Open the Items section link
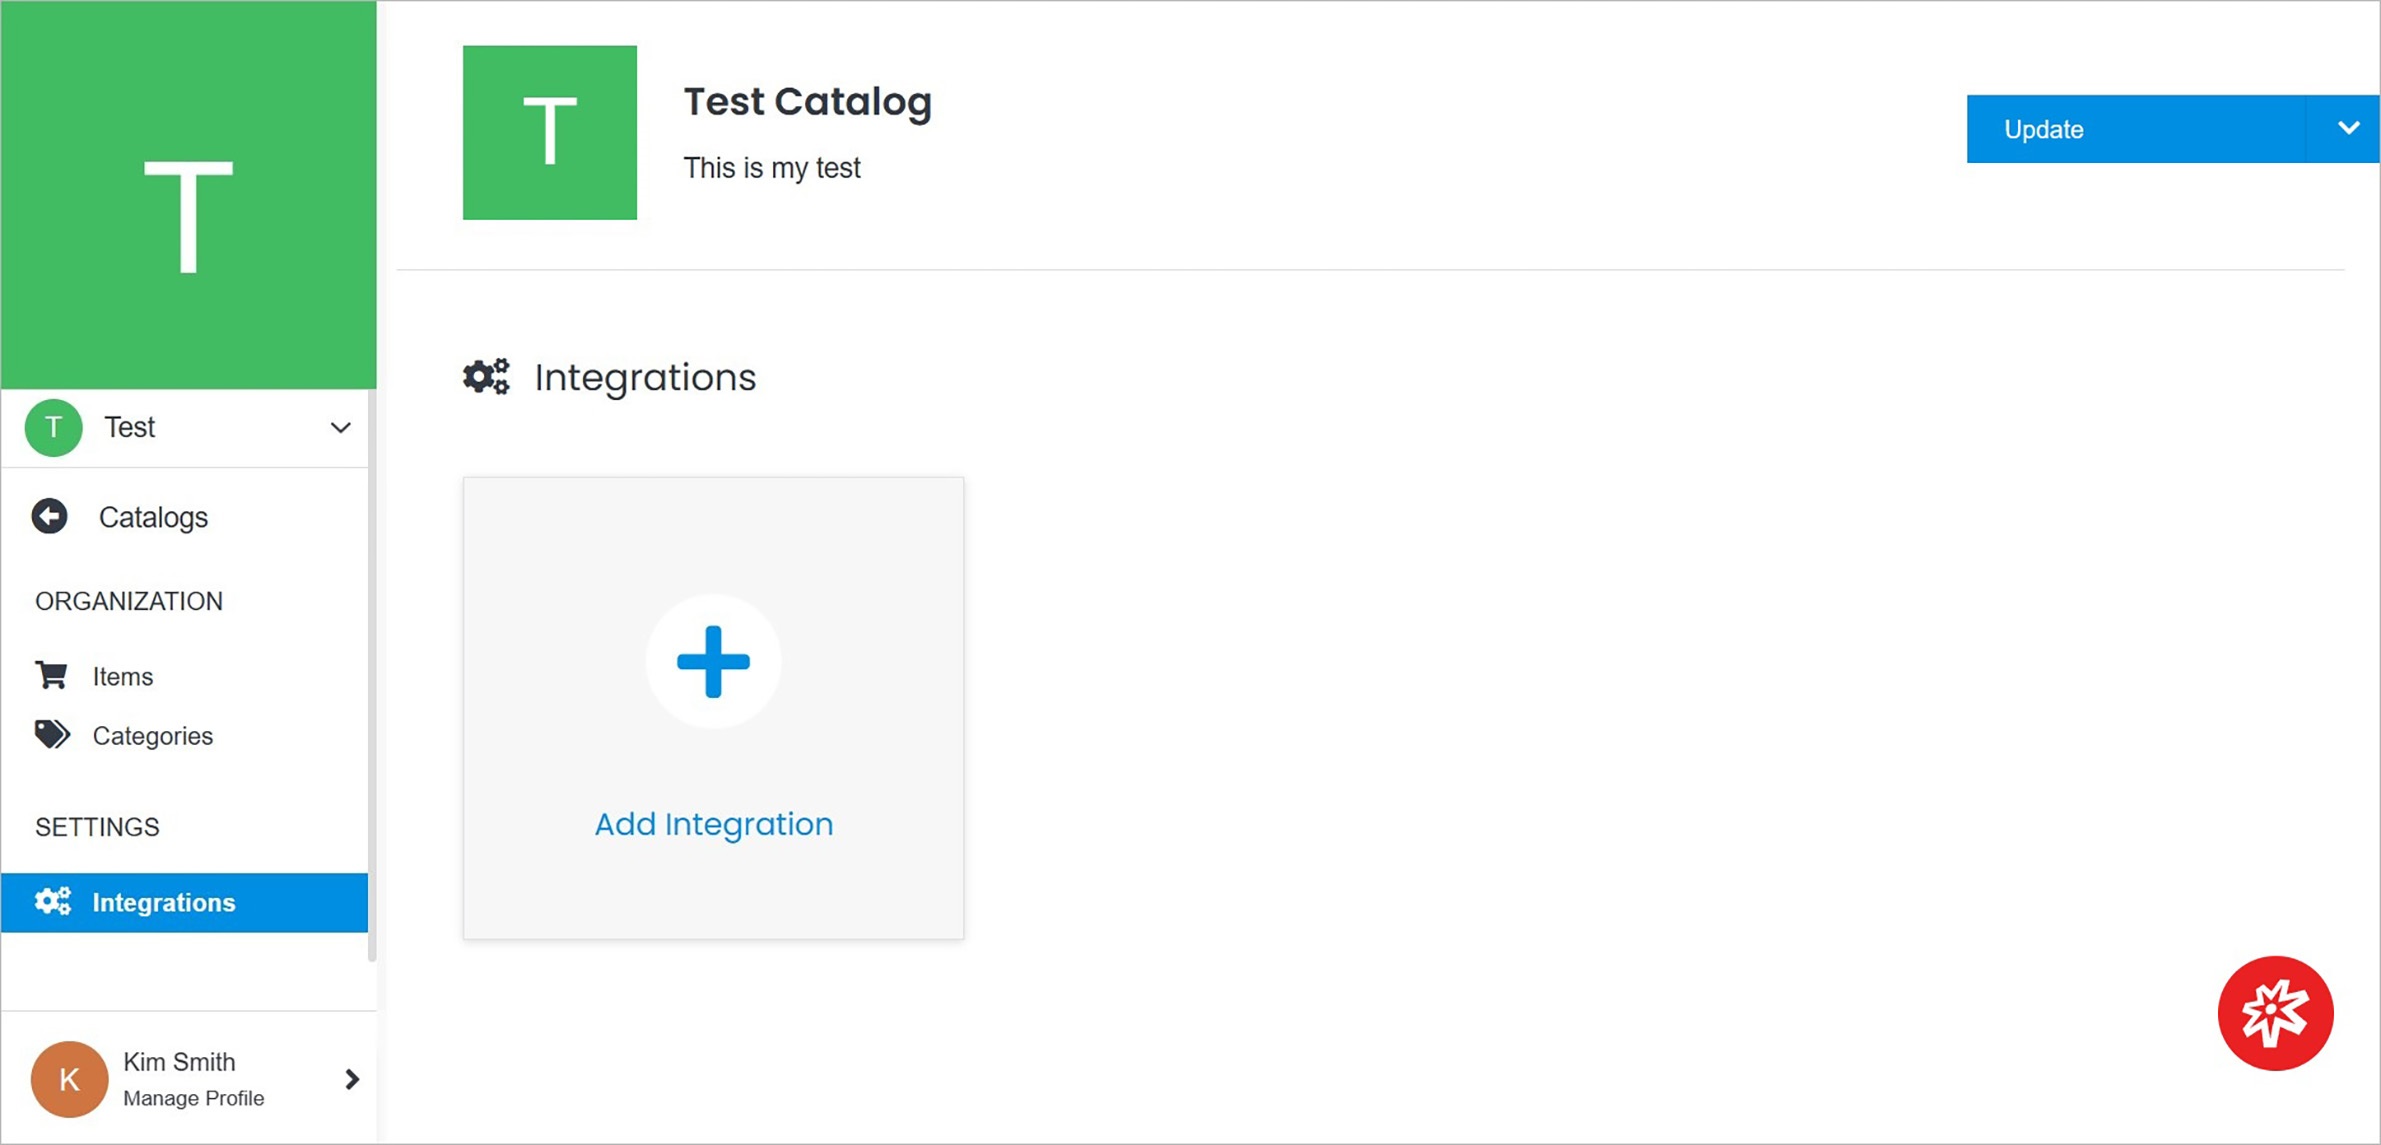Viewport: 2381px width, 1145px height. (x=123, y=674)
